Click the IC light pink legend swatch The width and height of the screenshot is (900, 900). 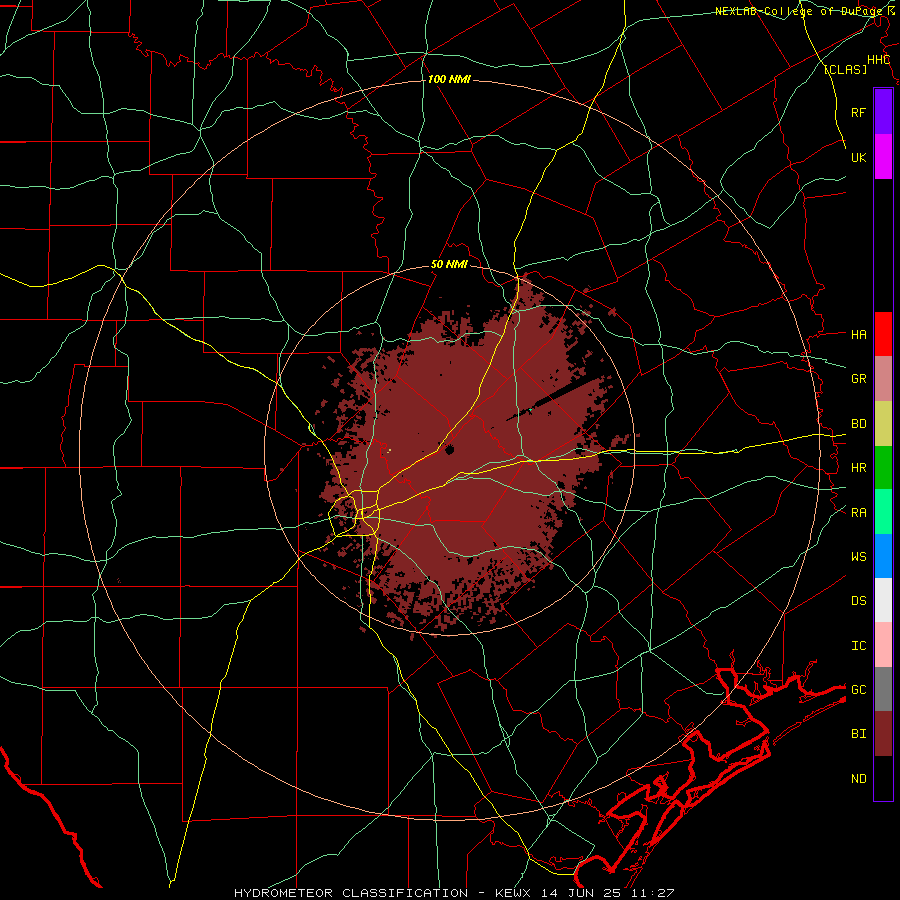pyautogui.click(x=883, y=645)
